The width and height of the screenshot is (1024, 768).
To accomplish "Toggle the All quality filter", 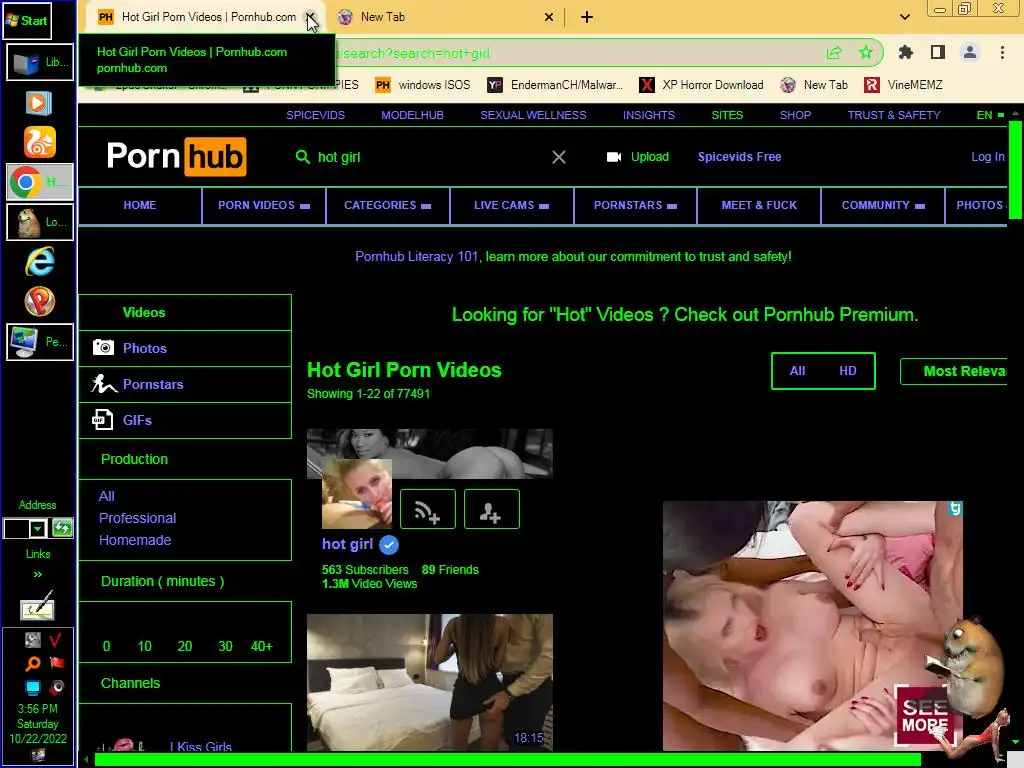I will click(x=797, y=371).
